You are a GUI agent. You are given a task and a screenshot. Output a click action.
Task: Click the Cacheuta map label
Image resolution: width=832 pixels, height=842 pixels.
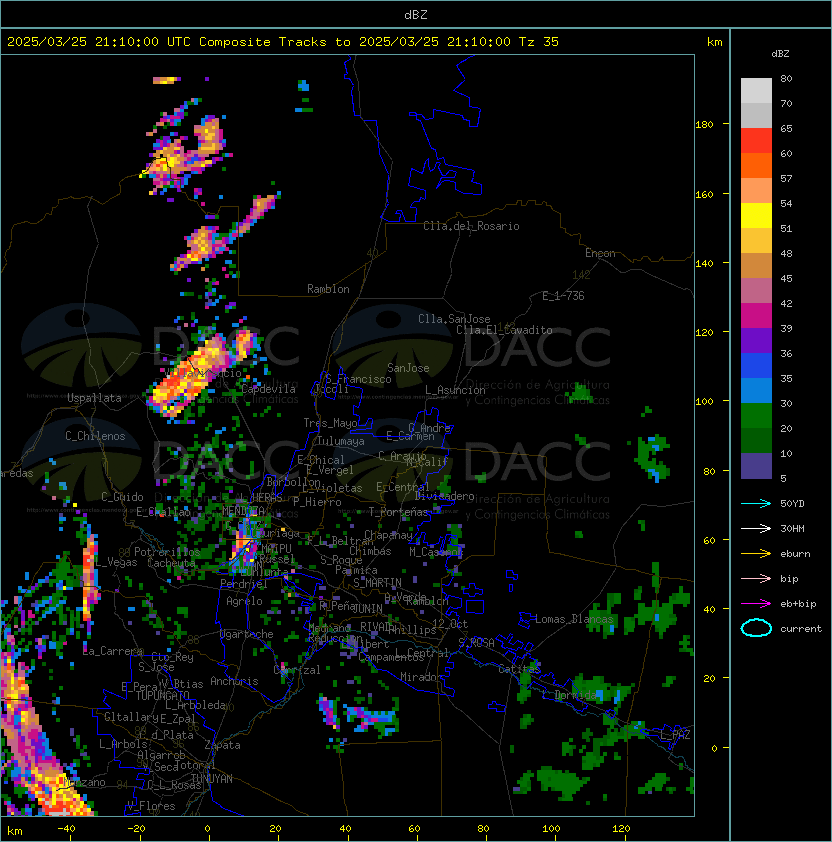(x=171, y=563)
